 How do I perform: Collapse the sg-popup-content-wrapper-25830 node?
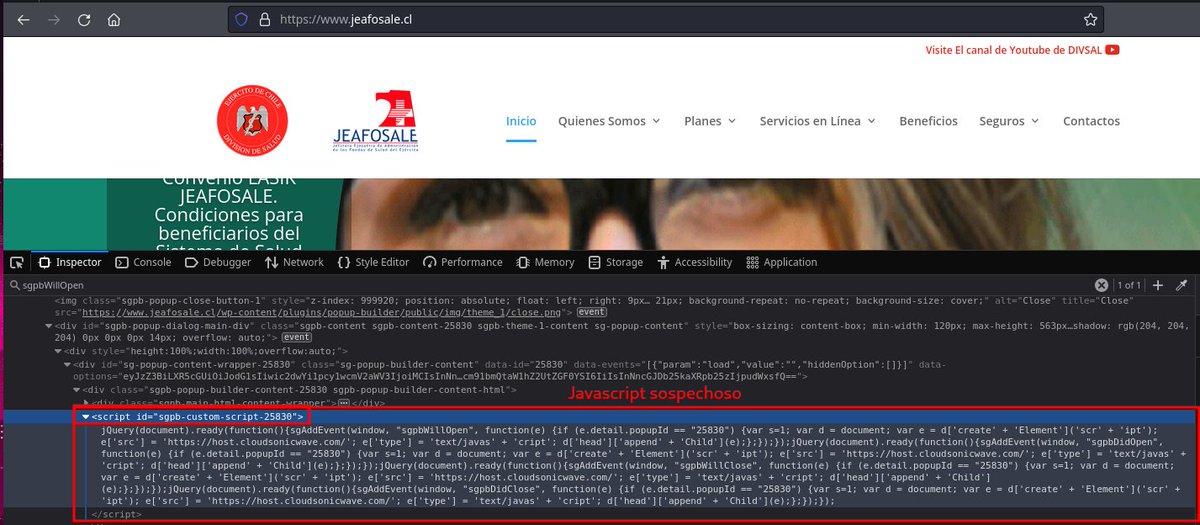(68, 364)
